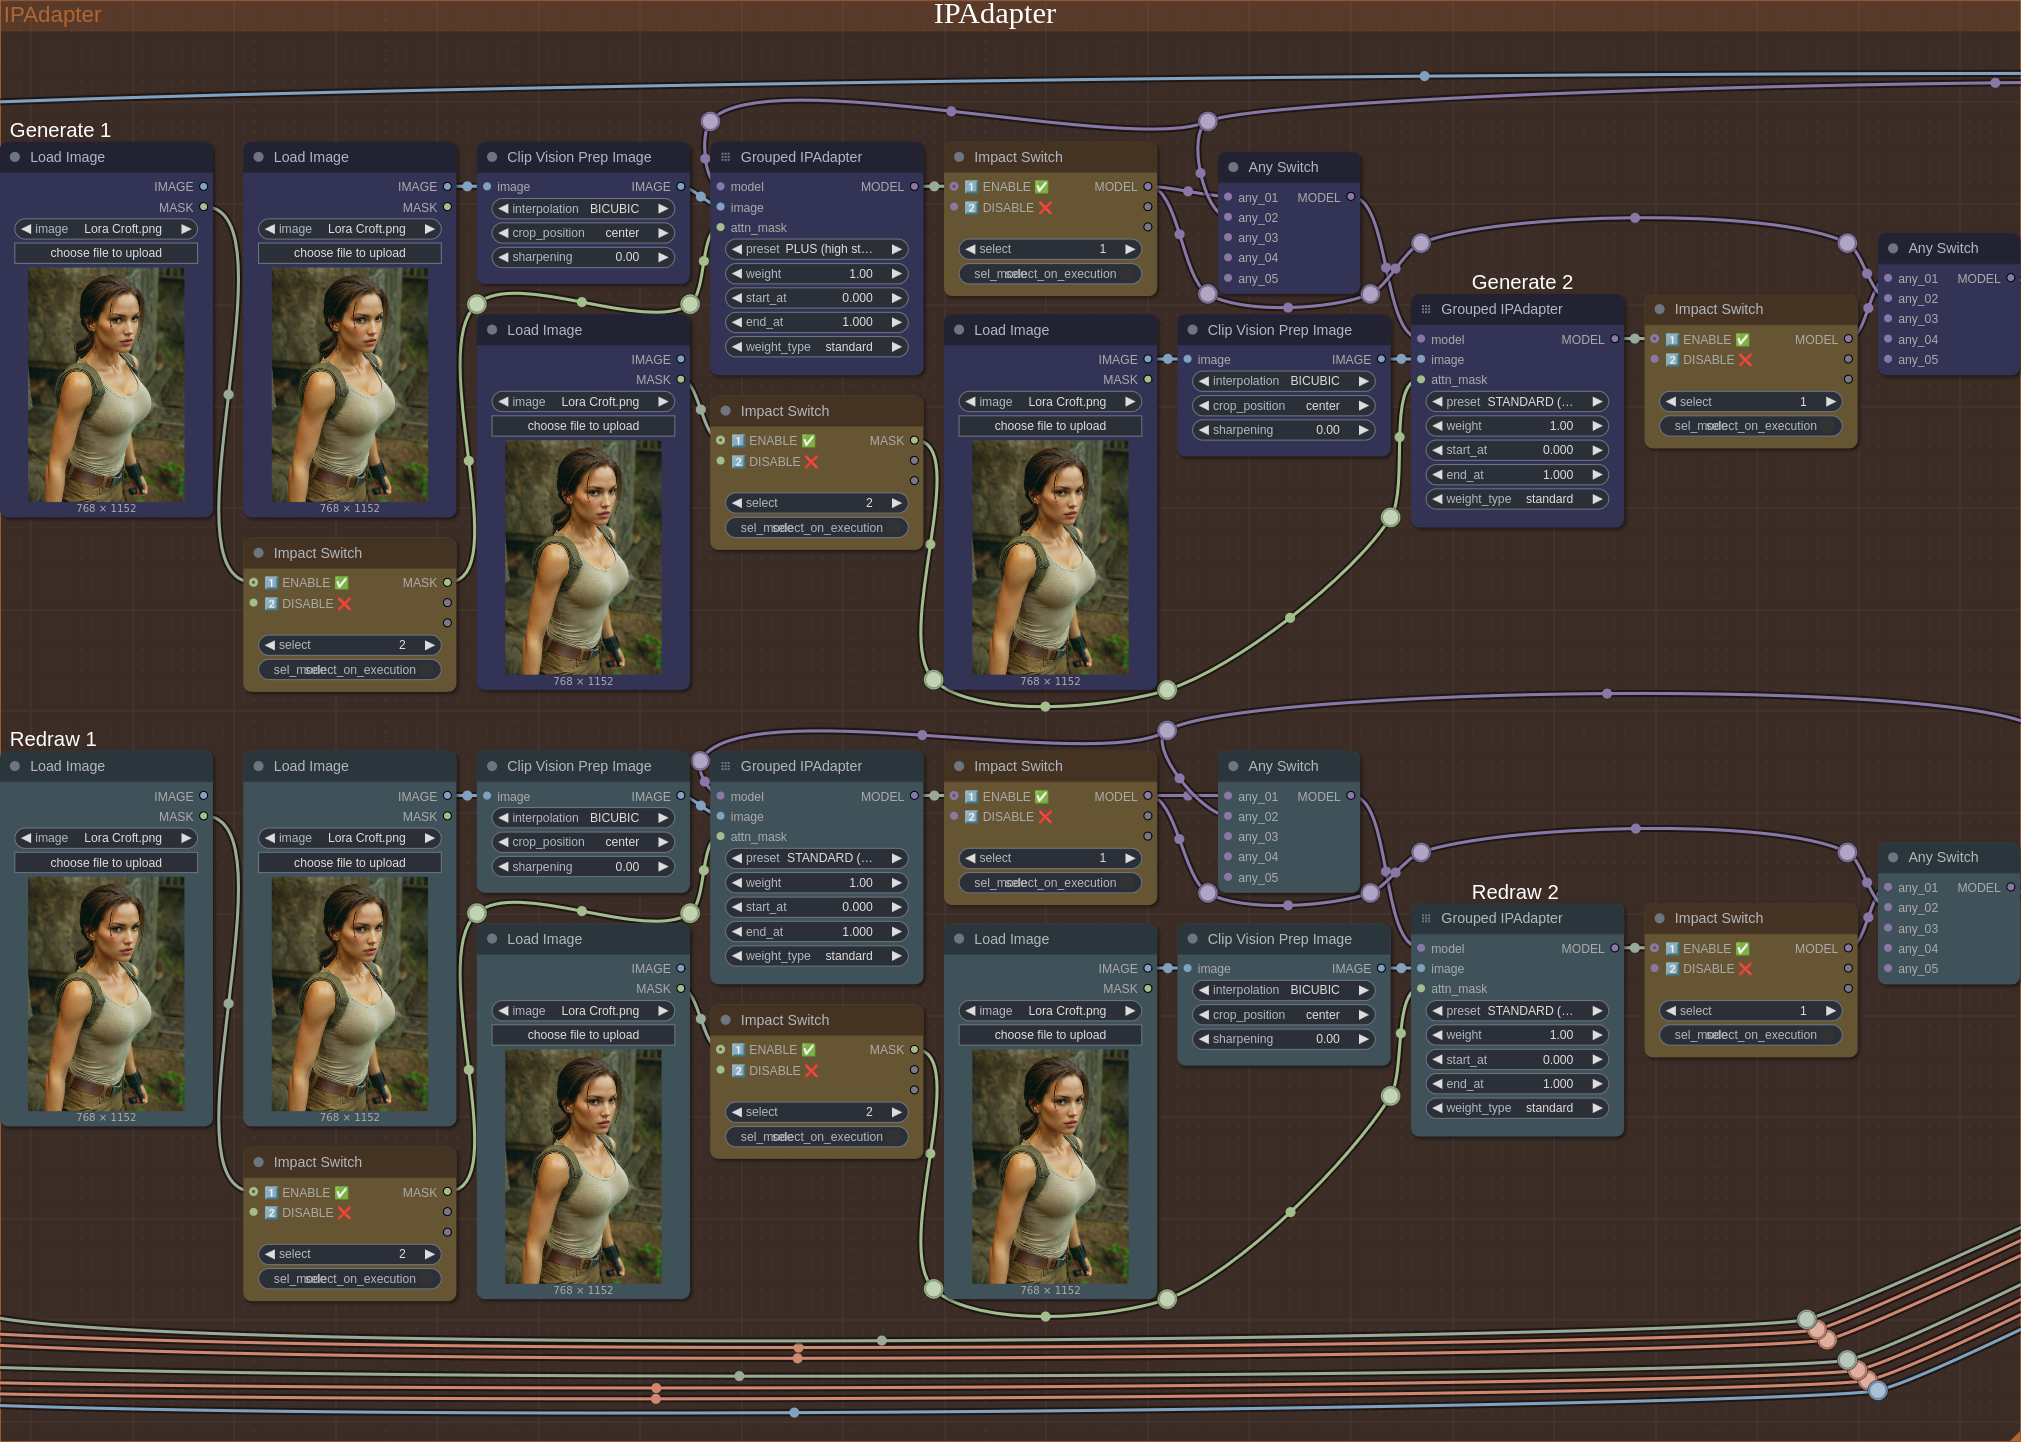Open weight_type dropdown in Redraw 2 Grouped IPAdapter
This screenshot has width=2021, height=1442.
[x=1517, y=1108]
